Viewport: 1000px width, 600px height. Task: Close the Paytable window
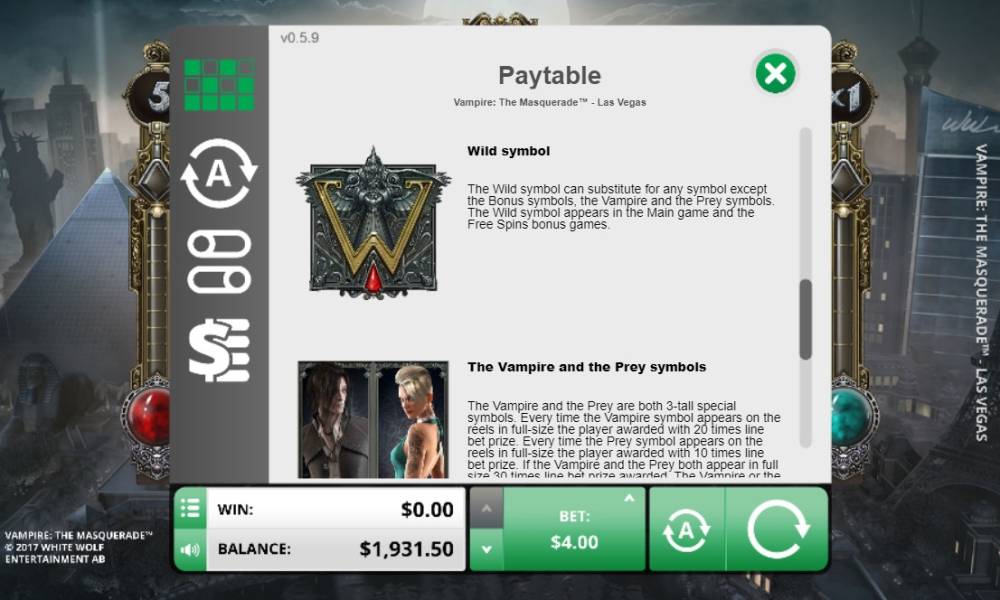click(775, 73)
